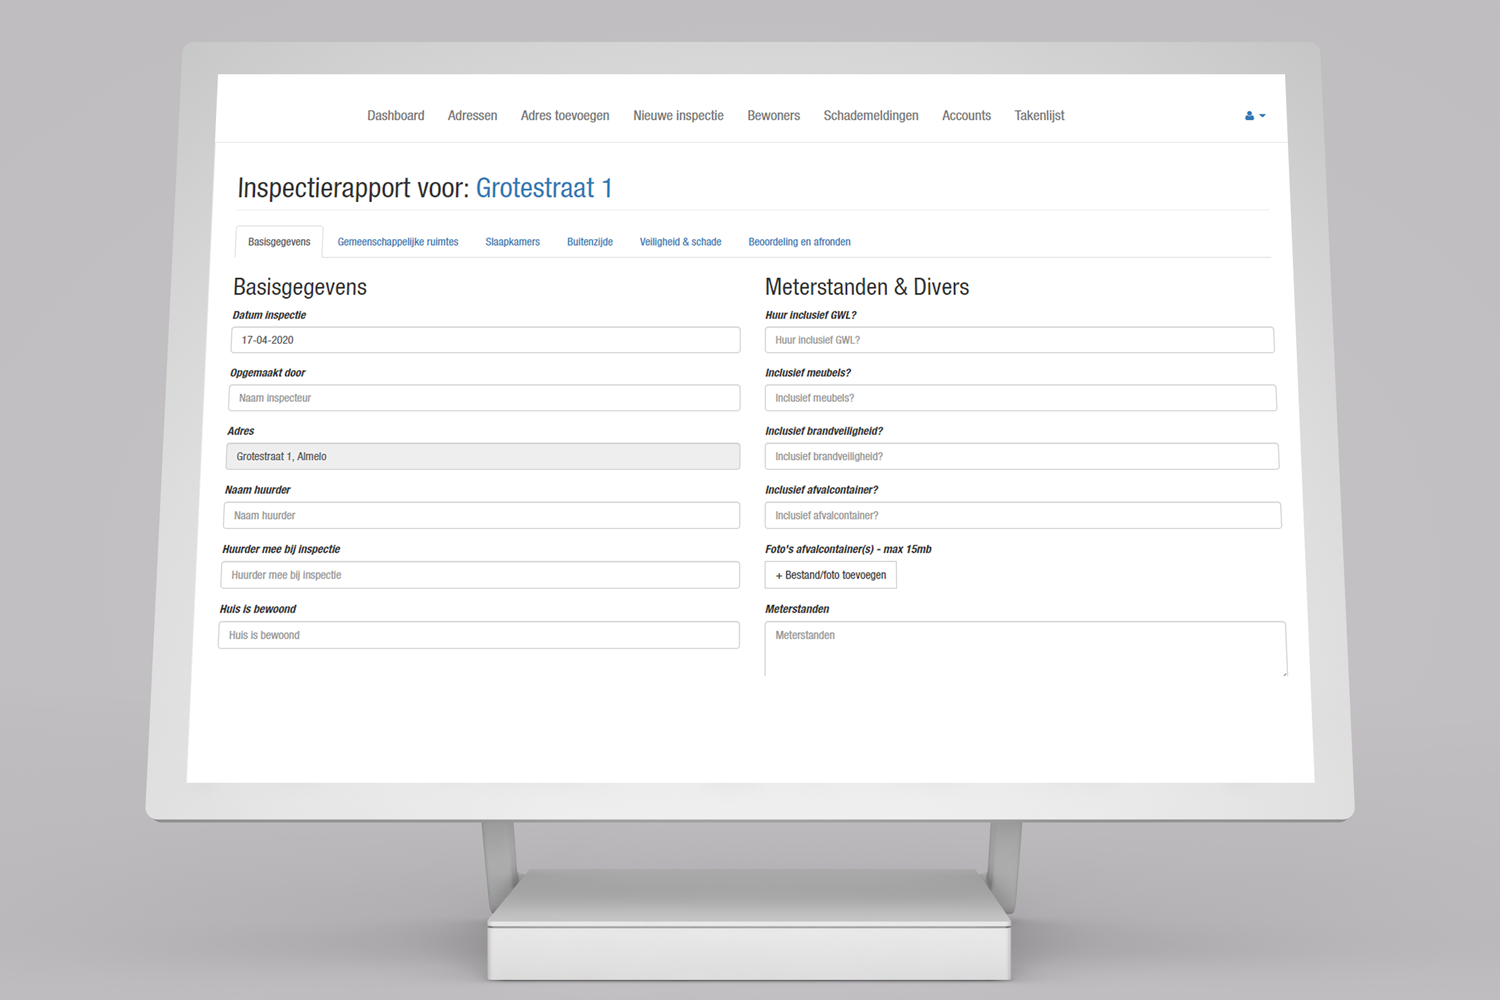Start a Nieuwe inspectie
This screenshot has width=1500, height=1000.
[x=678, y=116]
